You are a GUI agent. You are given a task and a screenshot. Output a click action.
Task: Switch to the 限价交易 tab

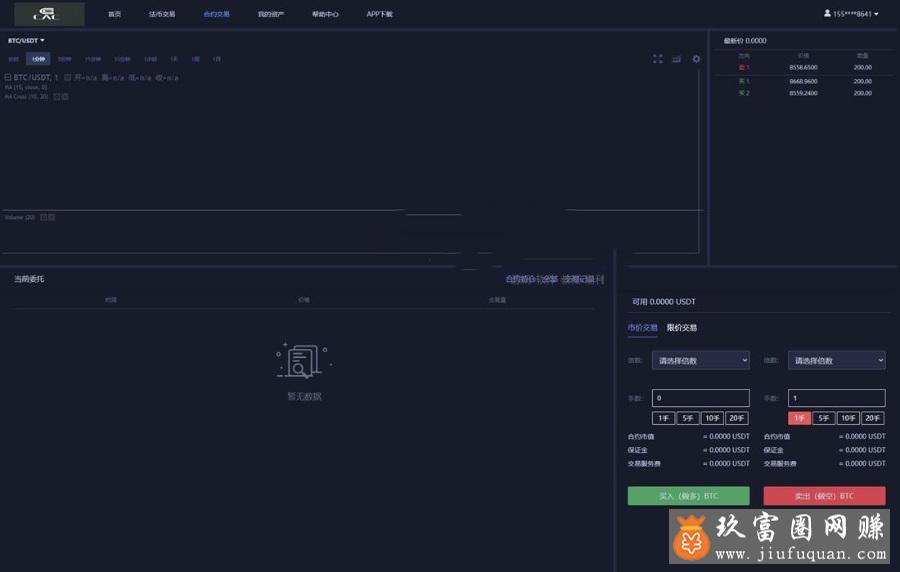pos(682,328)
